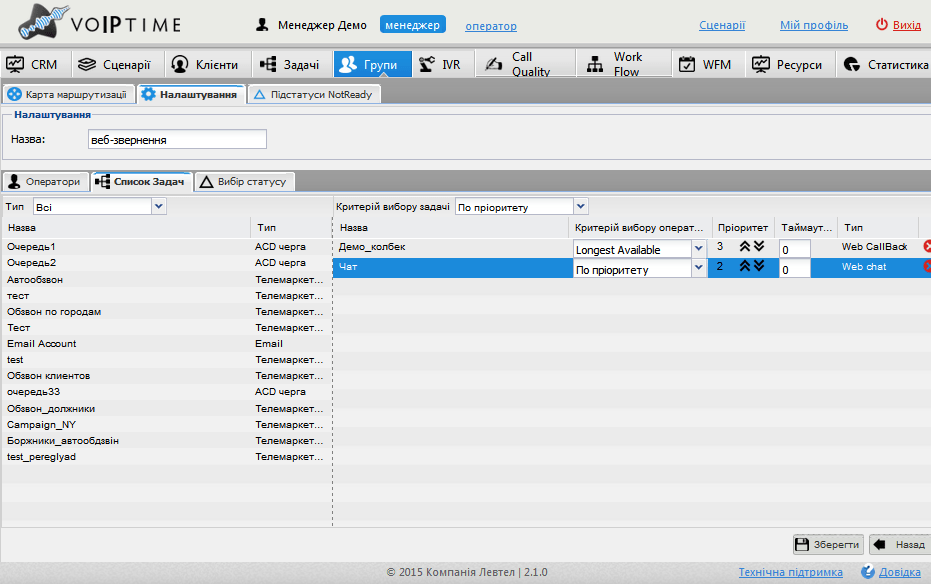Screen dimensions: 931x584
Task: Delete the Чат task row
Action: [927, 266]
